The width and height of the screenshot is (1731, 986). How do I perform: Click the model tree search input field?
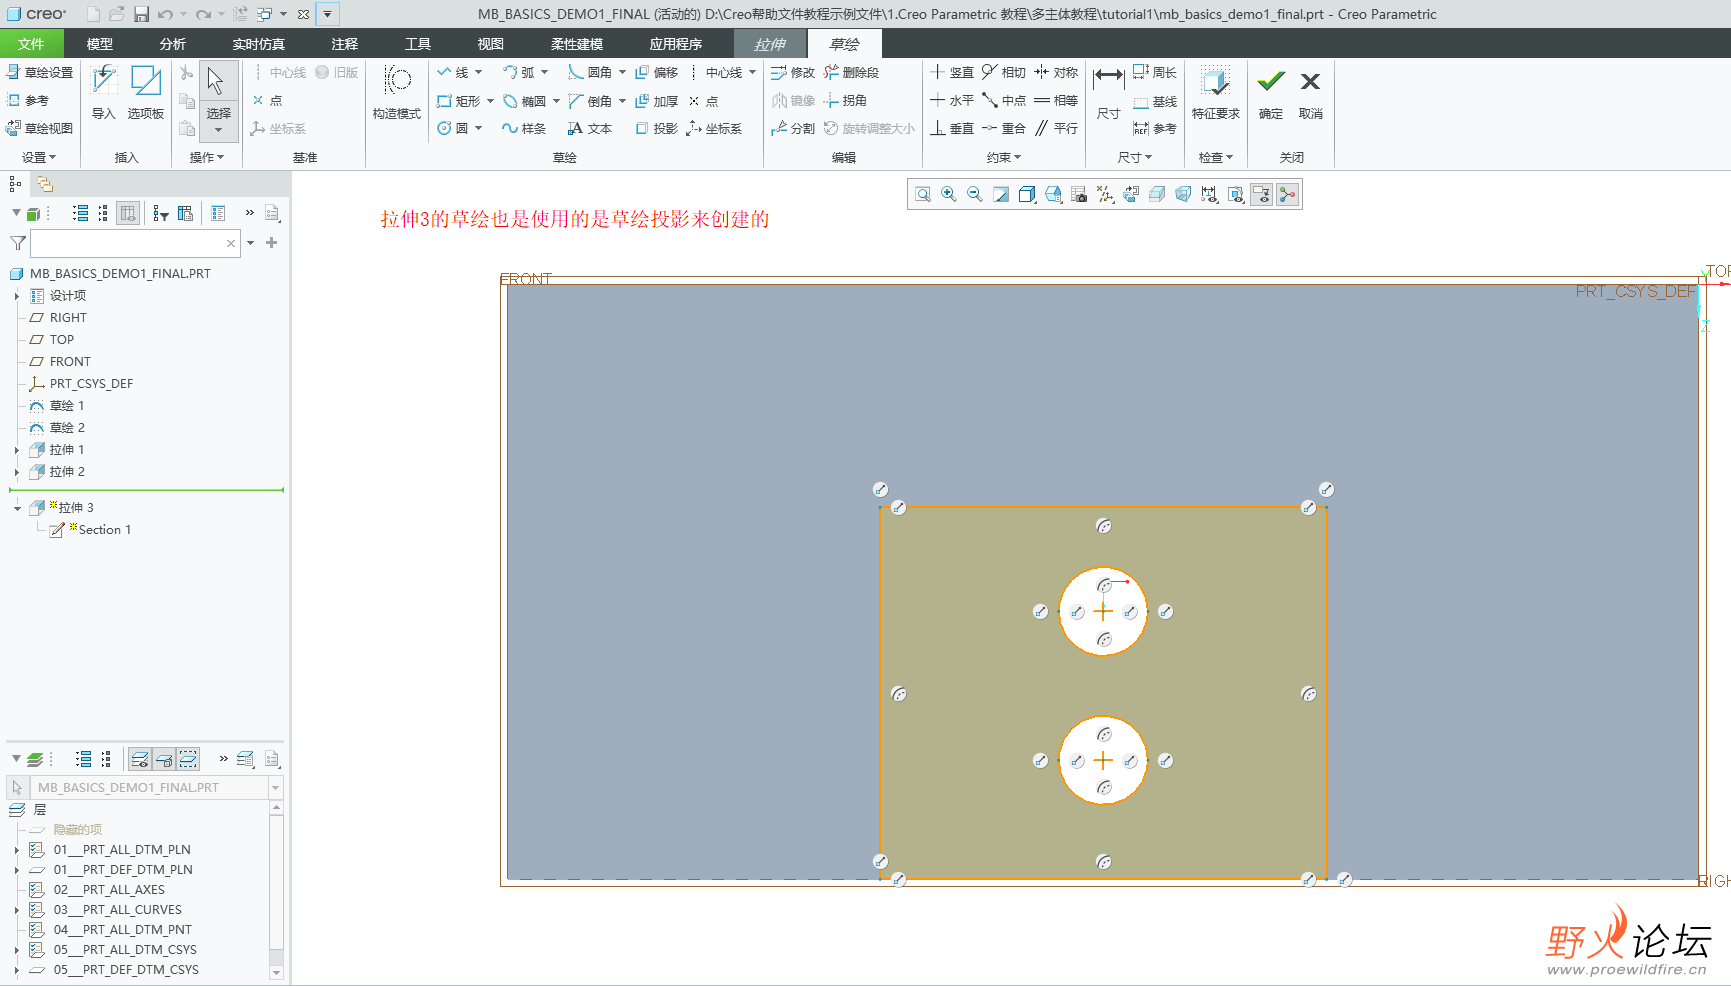[135, 243]
